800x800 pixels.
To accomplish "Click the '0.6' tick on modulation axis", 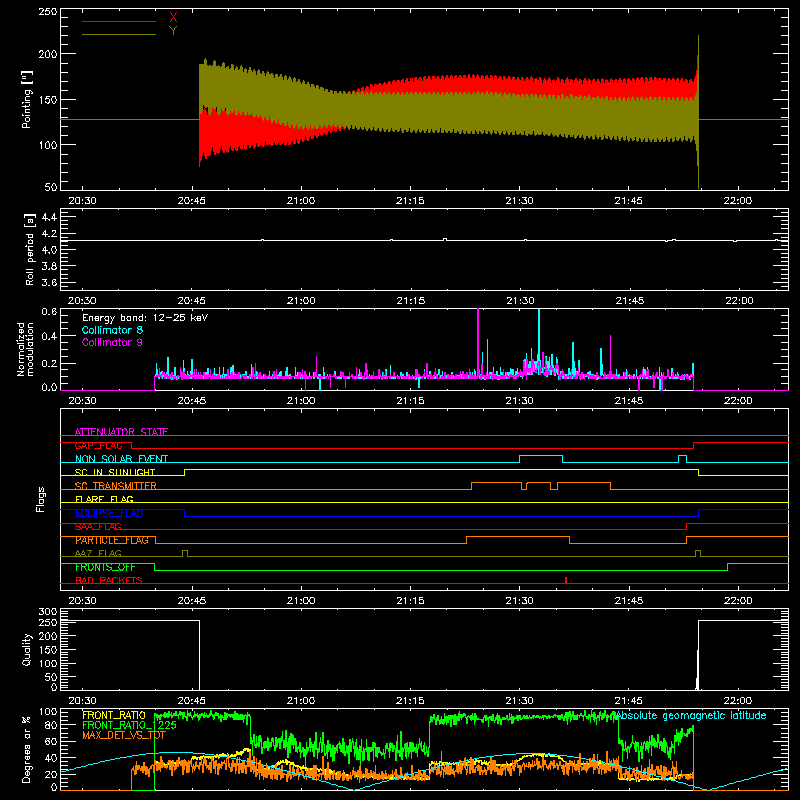I will [49, 312].
